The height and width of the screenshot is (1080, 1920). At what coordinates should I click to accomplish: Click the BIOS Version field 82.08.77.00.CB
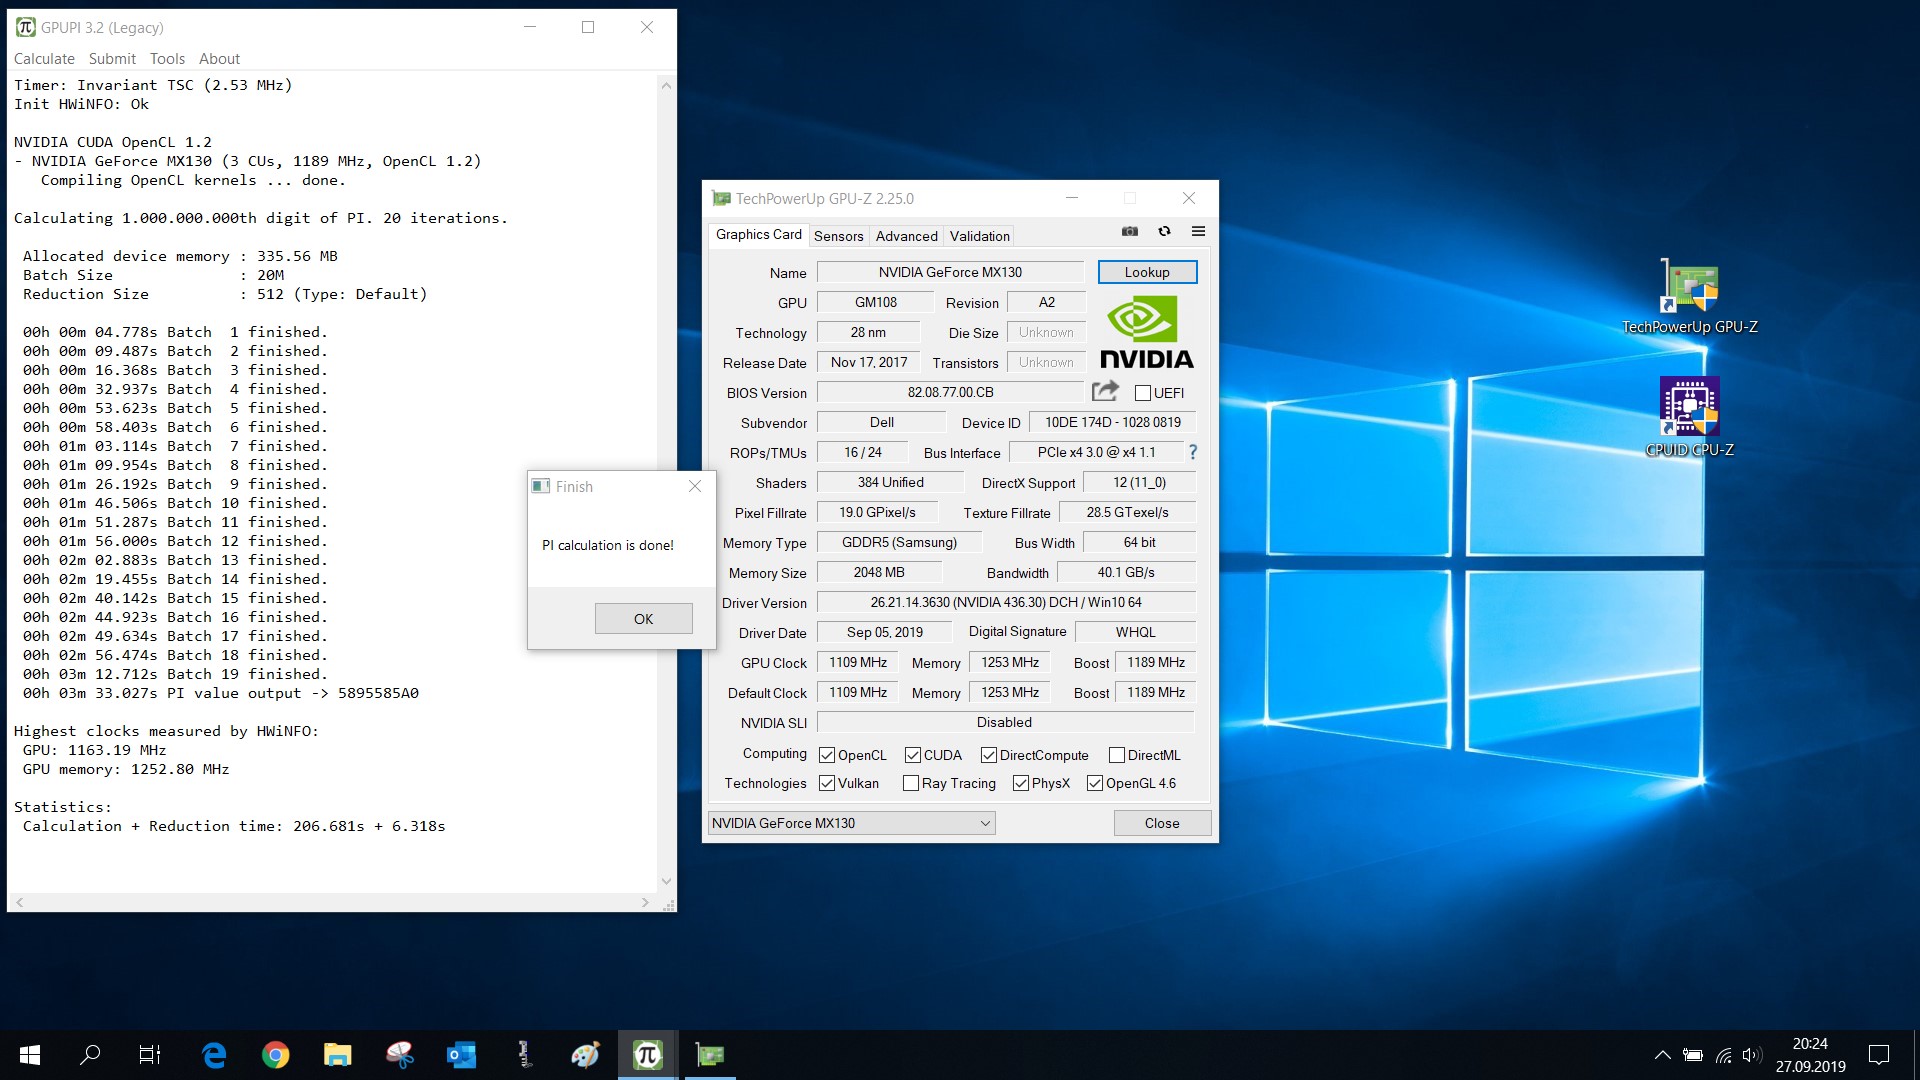click(x=950, y=392)
